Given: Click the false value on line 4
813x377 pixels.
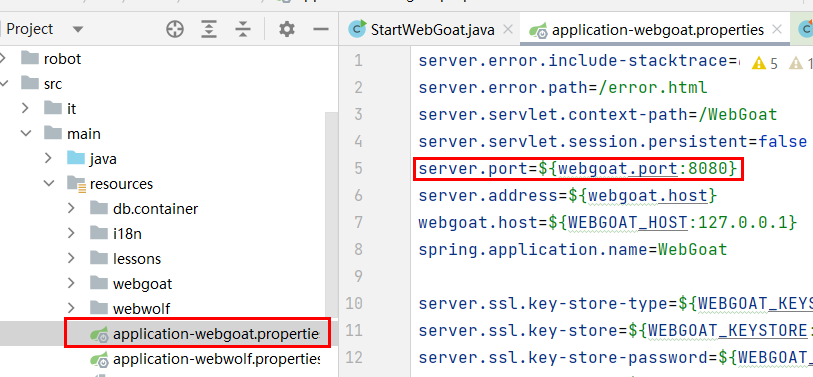Looking at the screenshot, I should click(x=782, y=142).
